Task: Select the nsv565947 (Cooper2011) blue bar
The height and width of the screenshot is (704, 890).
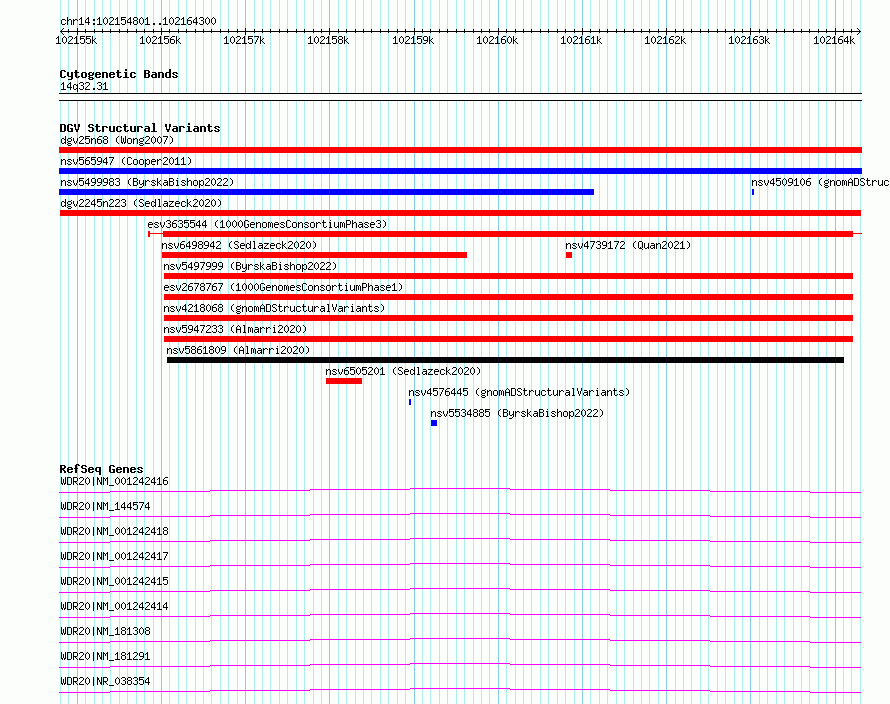Action: (460, 171)
